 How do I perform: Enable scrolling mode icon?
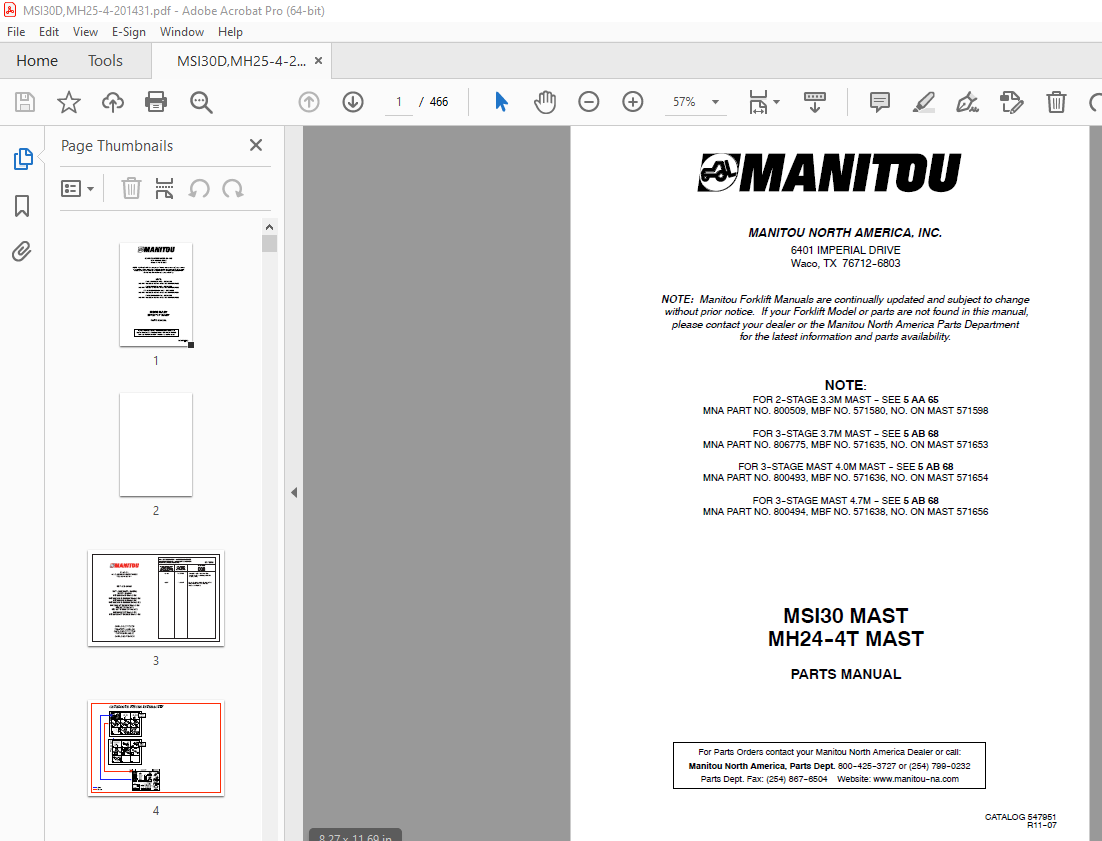point(815,102)
